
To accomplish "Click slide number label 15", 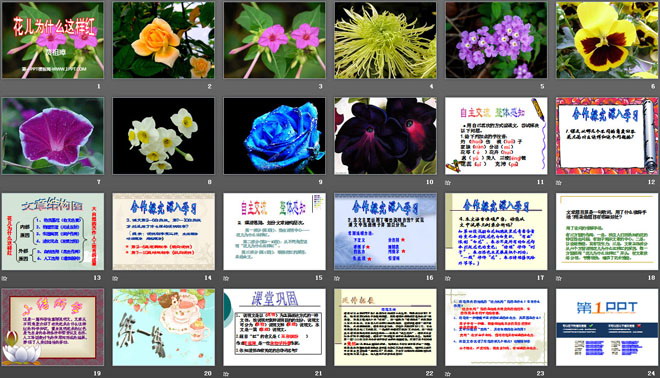I will click(x=319, y=277).
